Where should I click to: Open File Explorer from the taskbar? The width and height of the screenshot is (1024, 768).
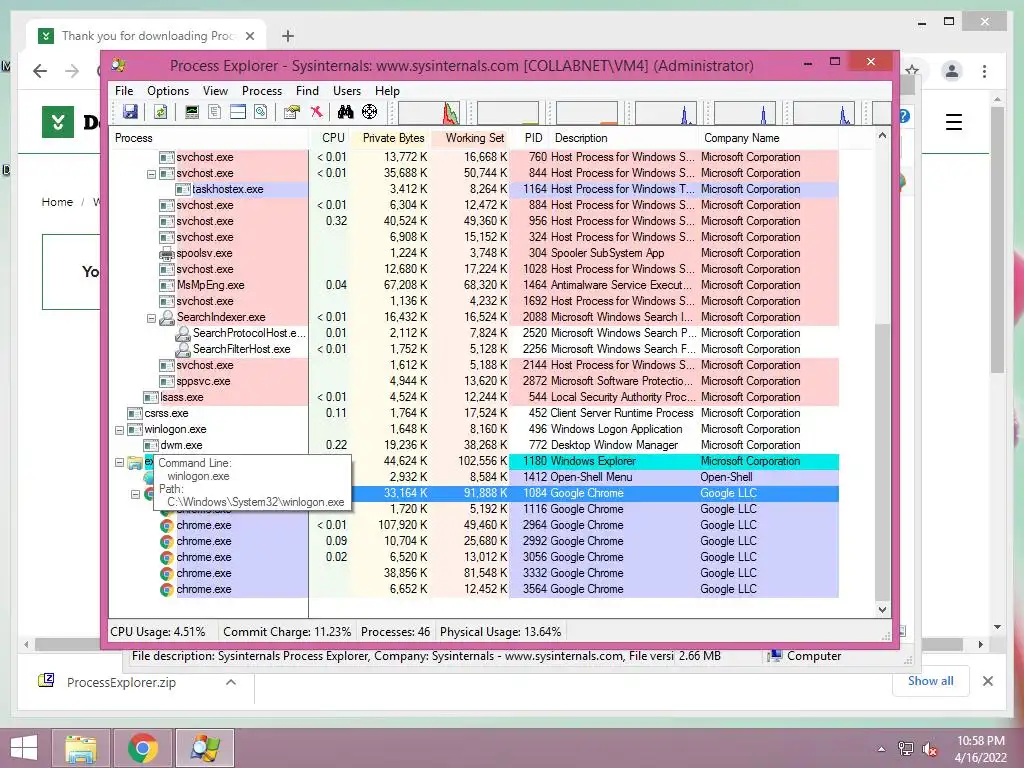(x=81, y=748)
